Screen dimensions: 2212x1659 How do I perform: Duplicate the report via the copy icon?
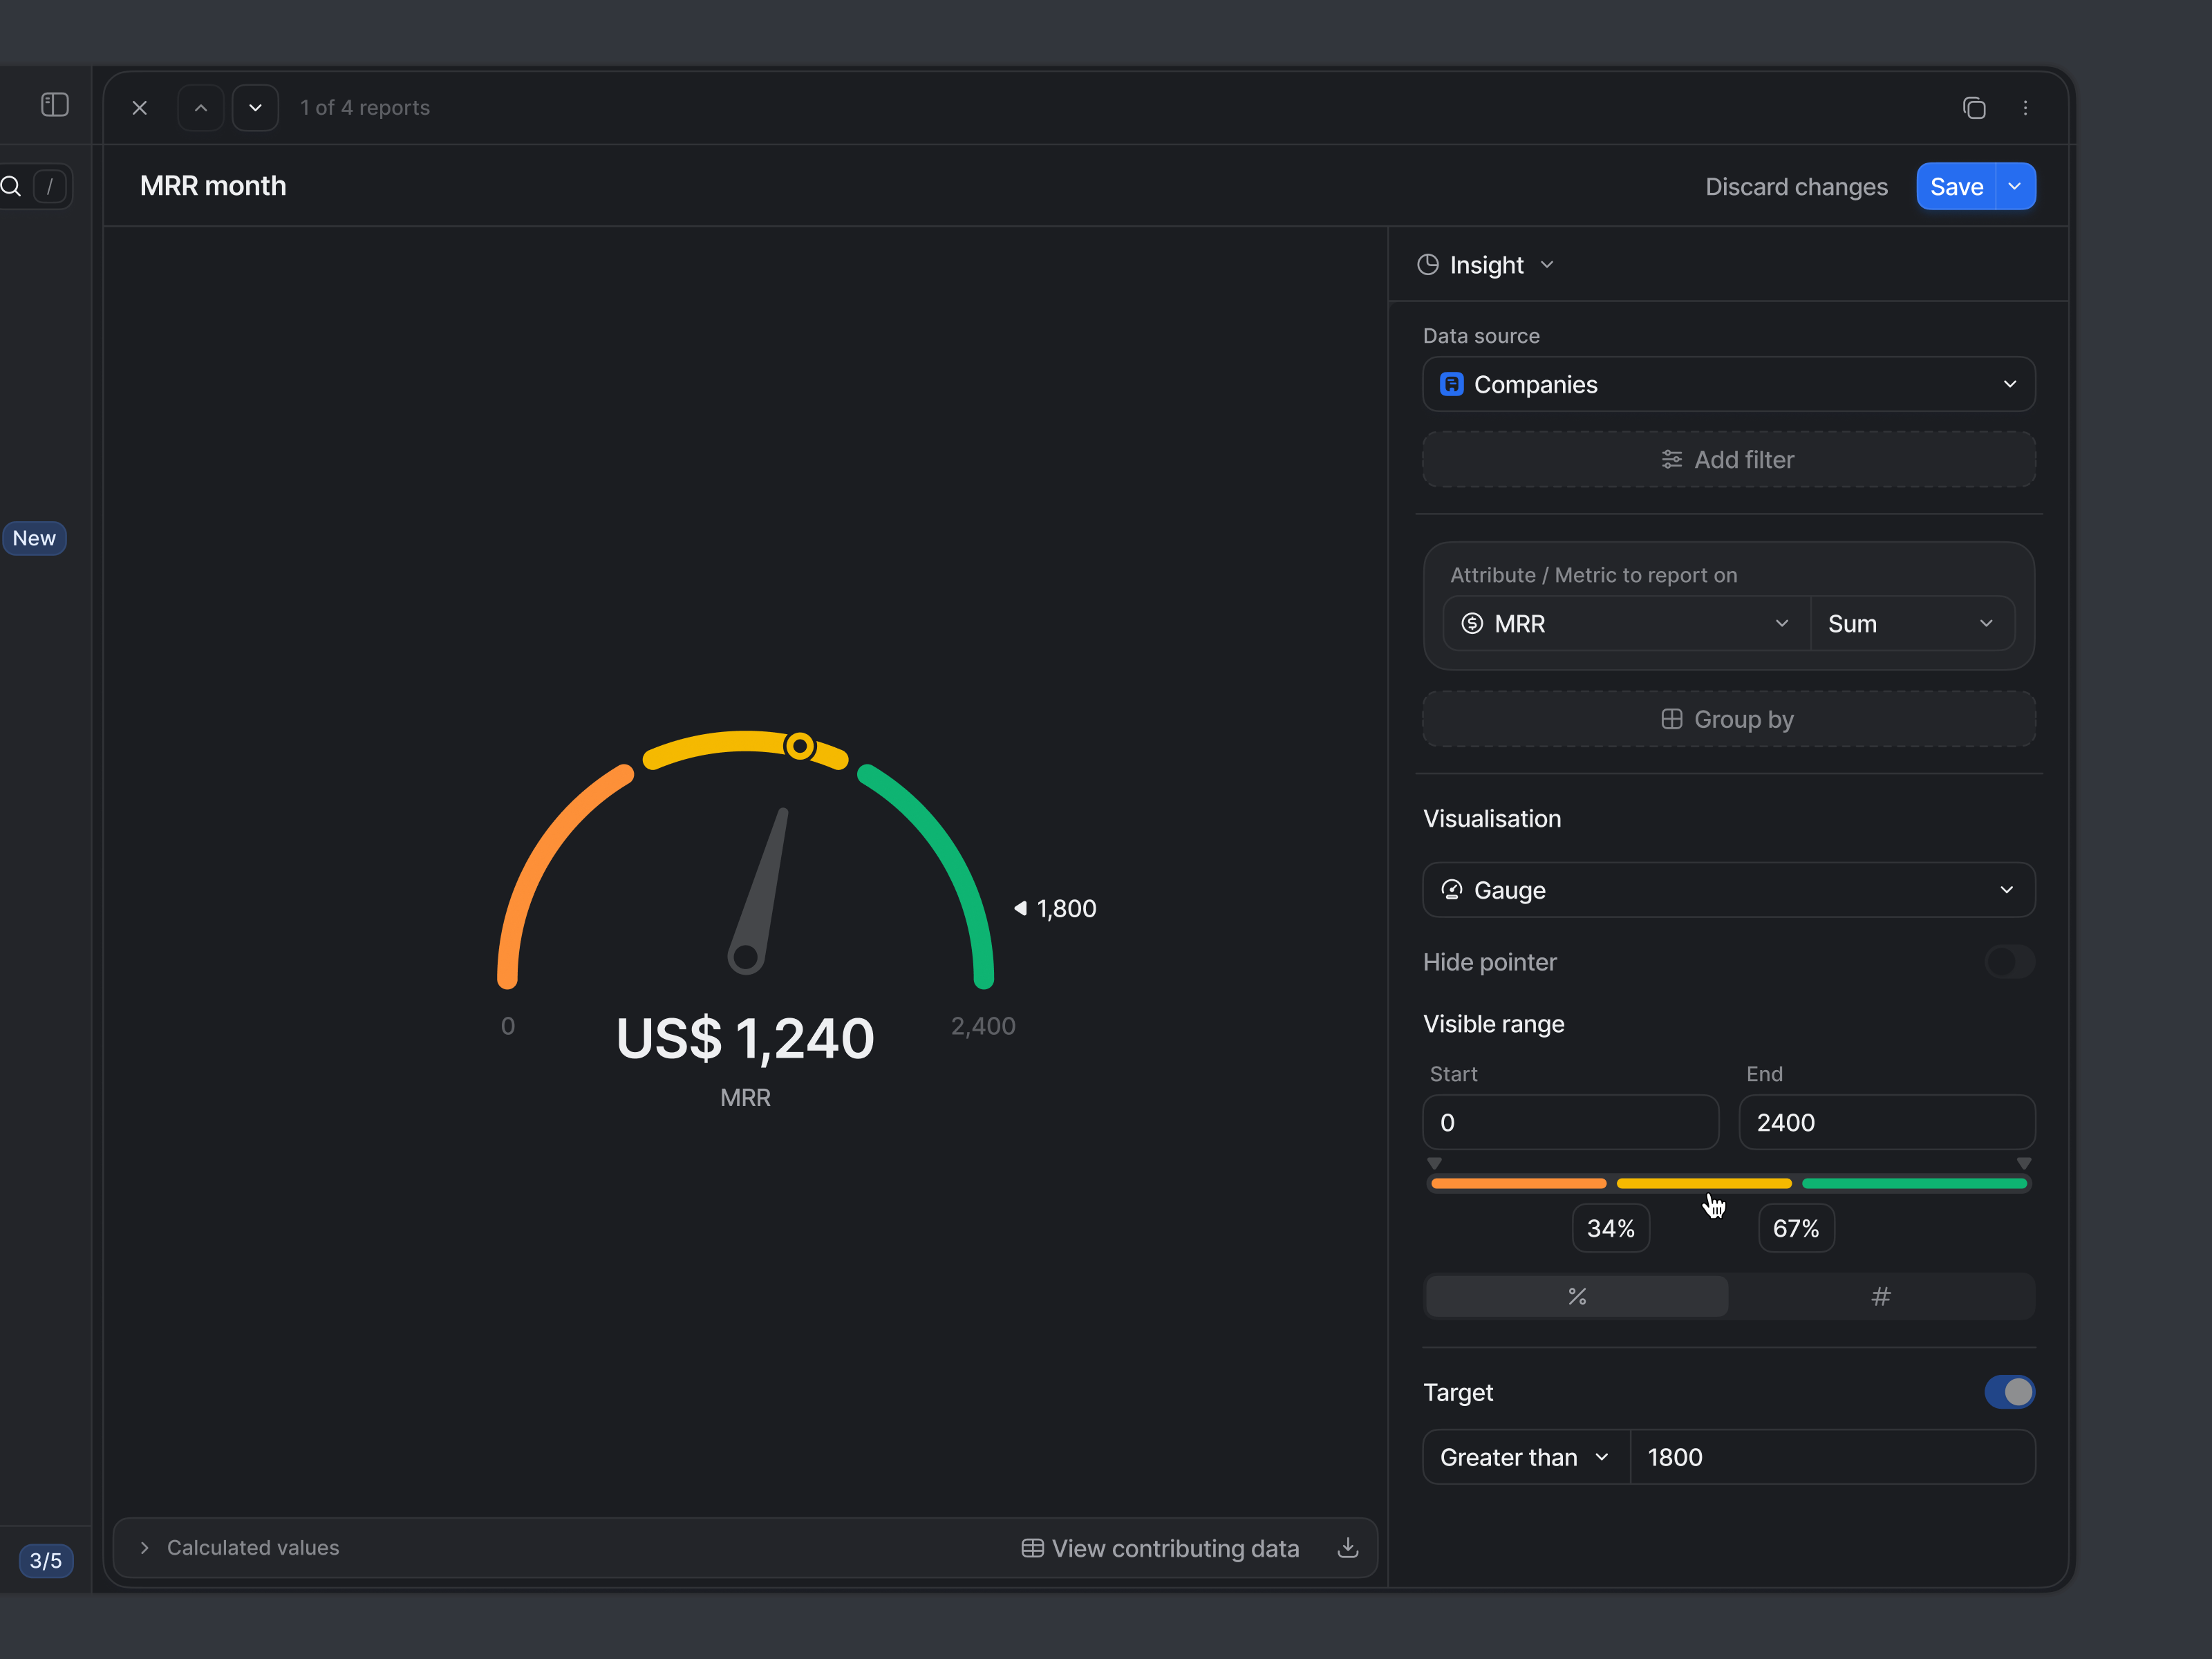coord(1976,107)
